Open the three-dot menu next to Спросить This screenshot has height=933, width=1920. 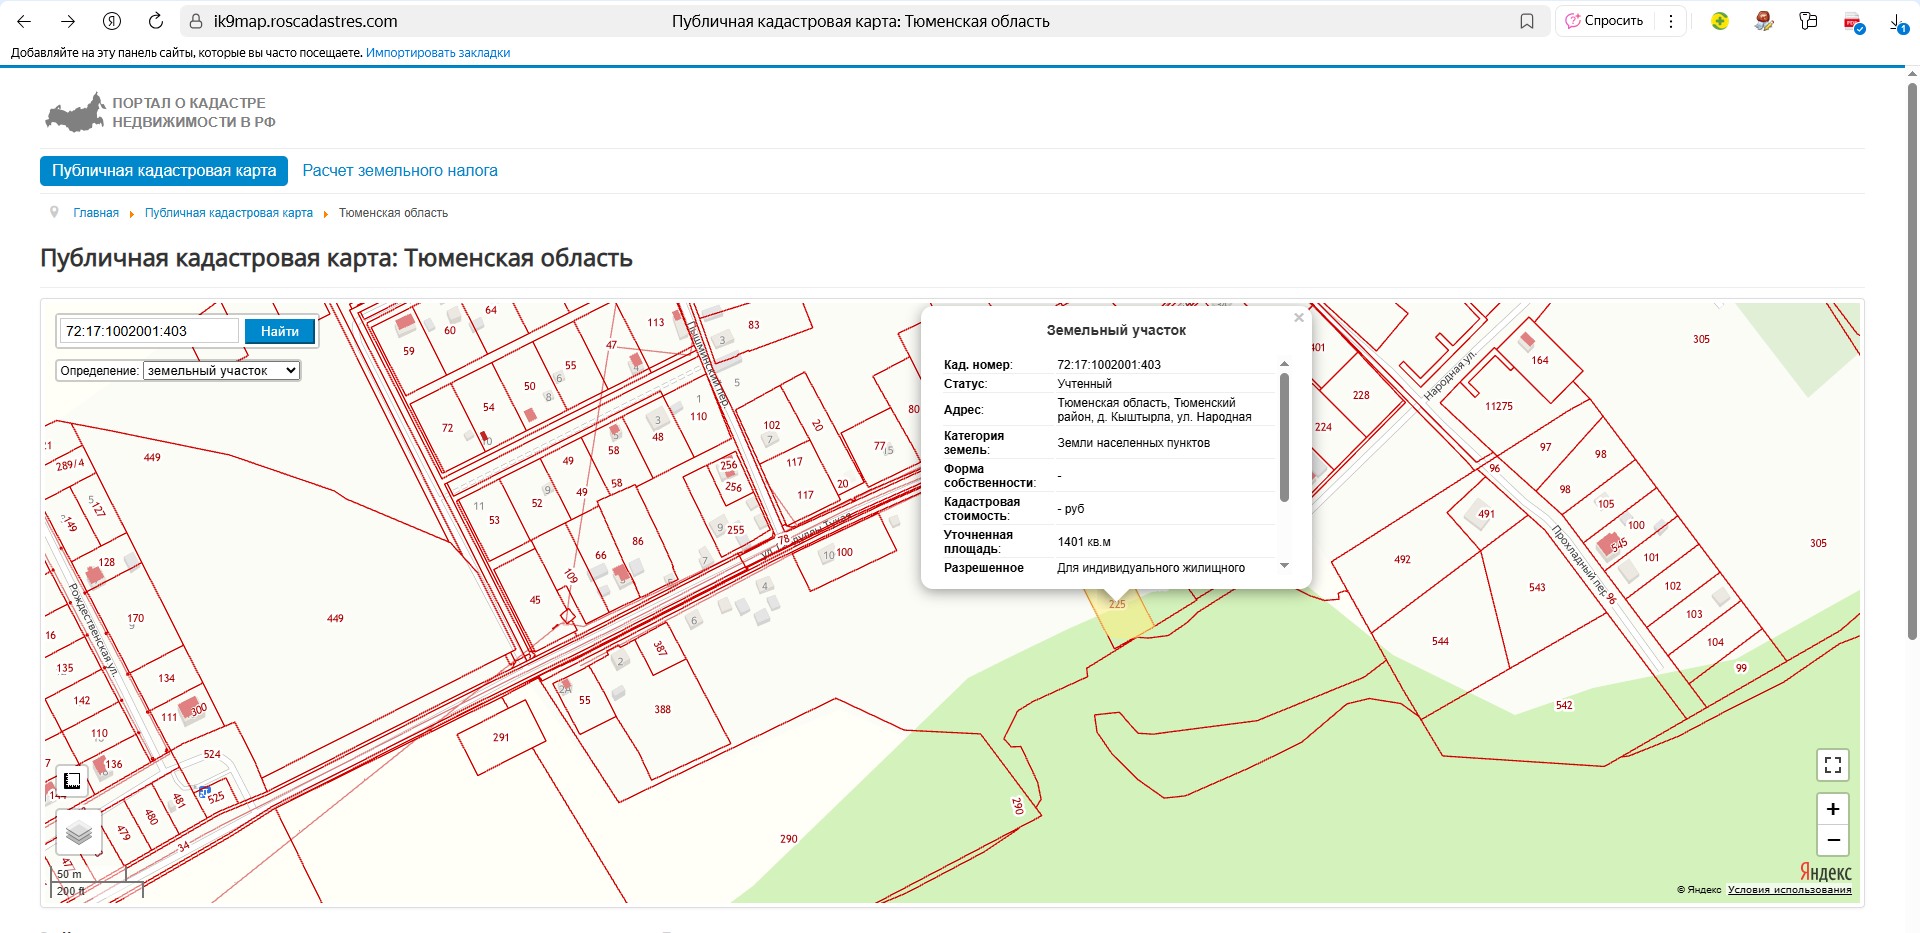click(1670, 21)
